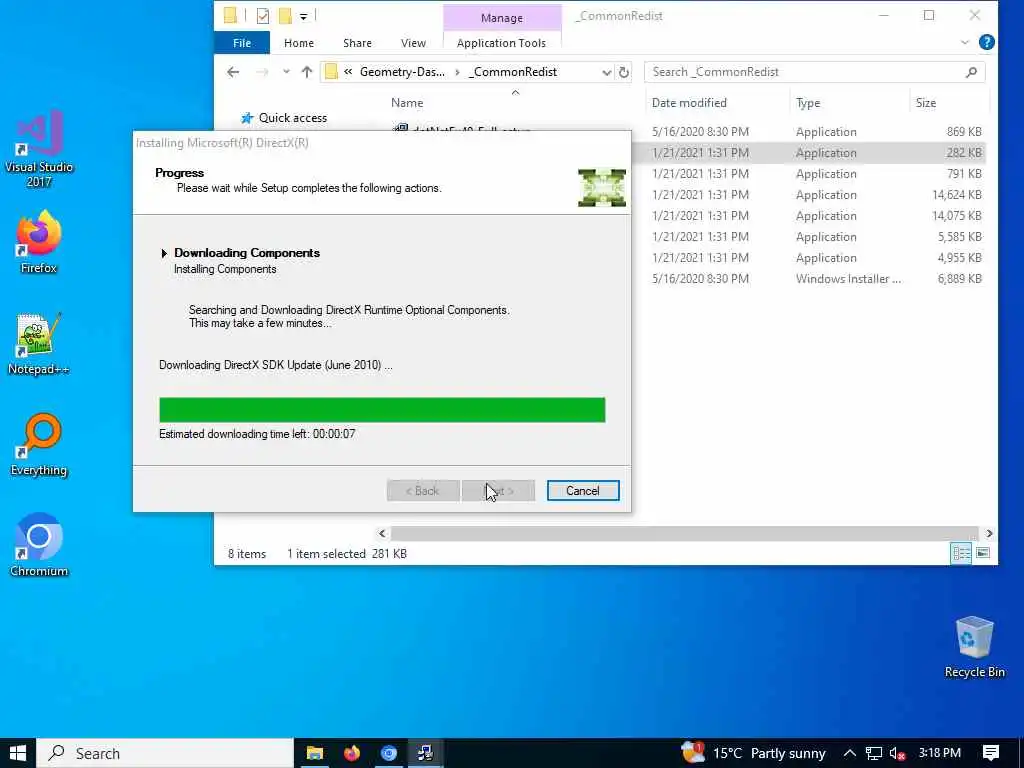
Task: Open the network status tray icon
Action: click(x=873, y=753)
